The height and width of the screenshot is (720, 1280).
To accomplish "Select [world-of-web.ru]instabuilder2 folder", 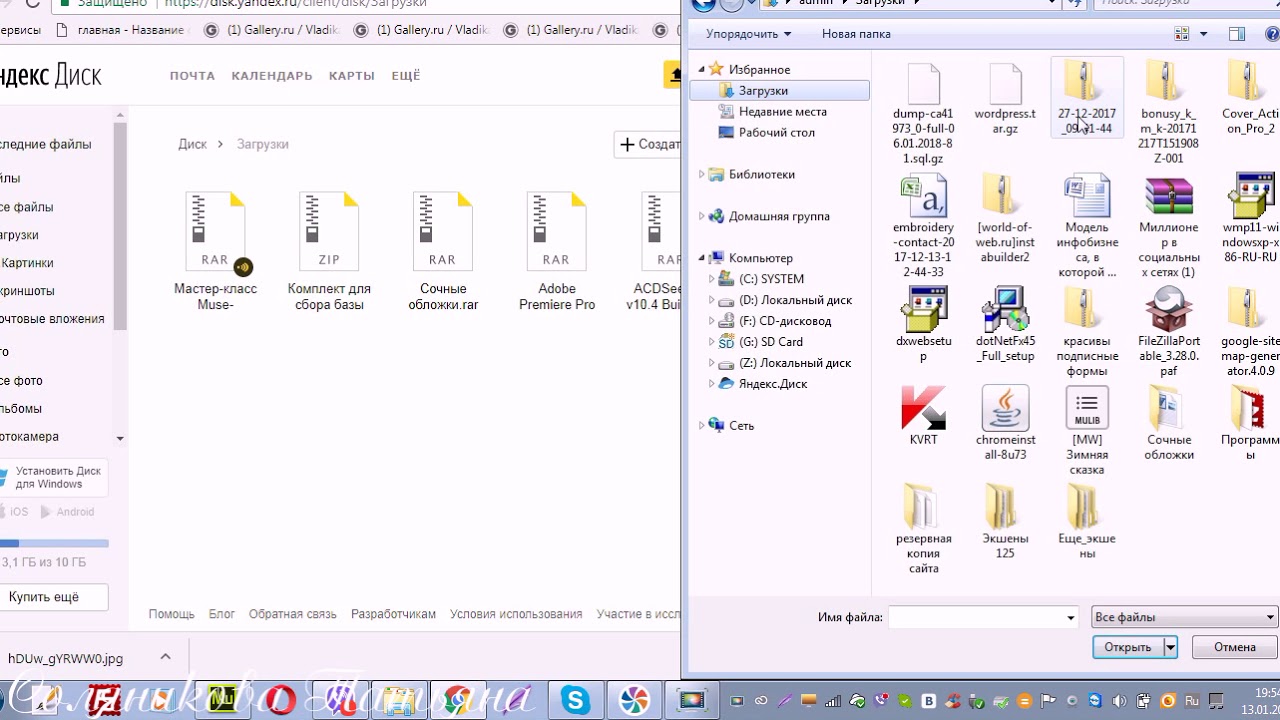I will tap(1005, 220).
